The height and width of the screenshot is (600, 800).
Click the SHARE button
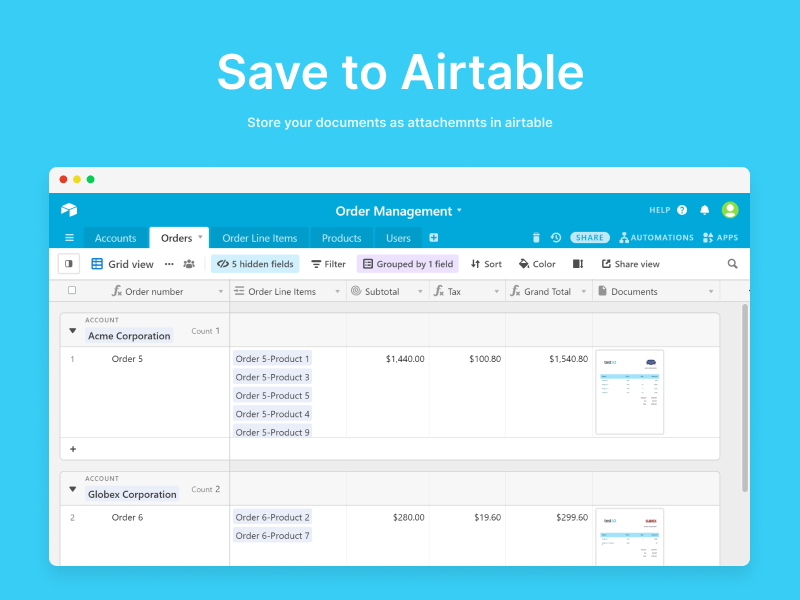590,238
